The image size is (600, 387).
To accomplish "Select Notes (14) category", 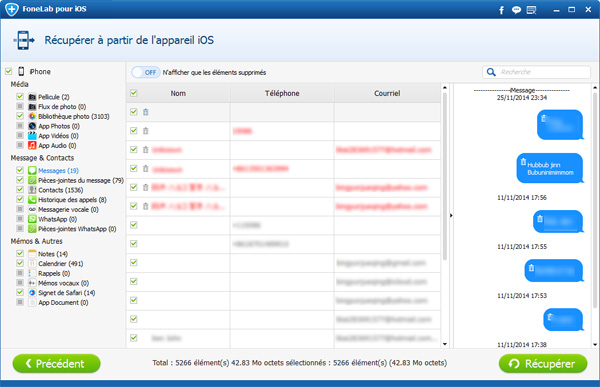I will point(53,254).
